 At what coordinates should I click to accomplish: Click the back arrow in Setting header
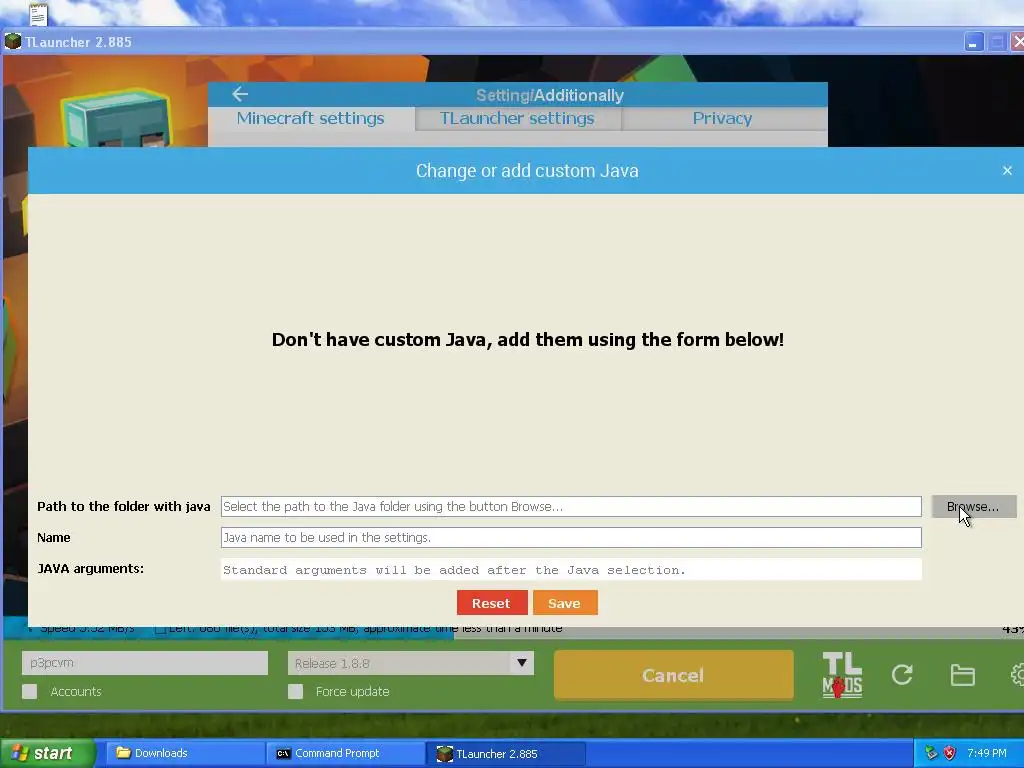[x=240, y=94]
